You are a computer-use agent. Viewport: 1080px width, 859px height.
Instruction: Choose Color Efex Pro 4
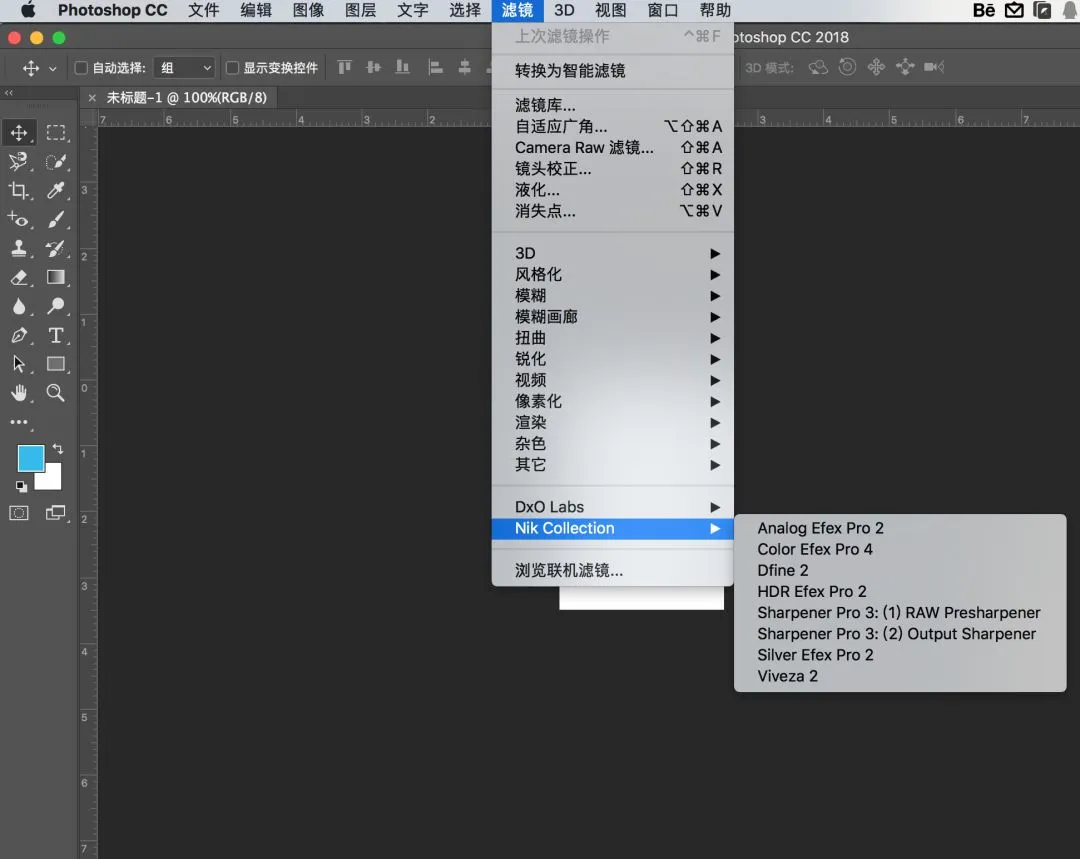[x=900, y=550]
